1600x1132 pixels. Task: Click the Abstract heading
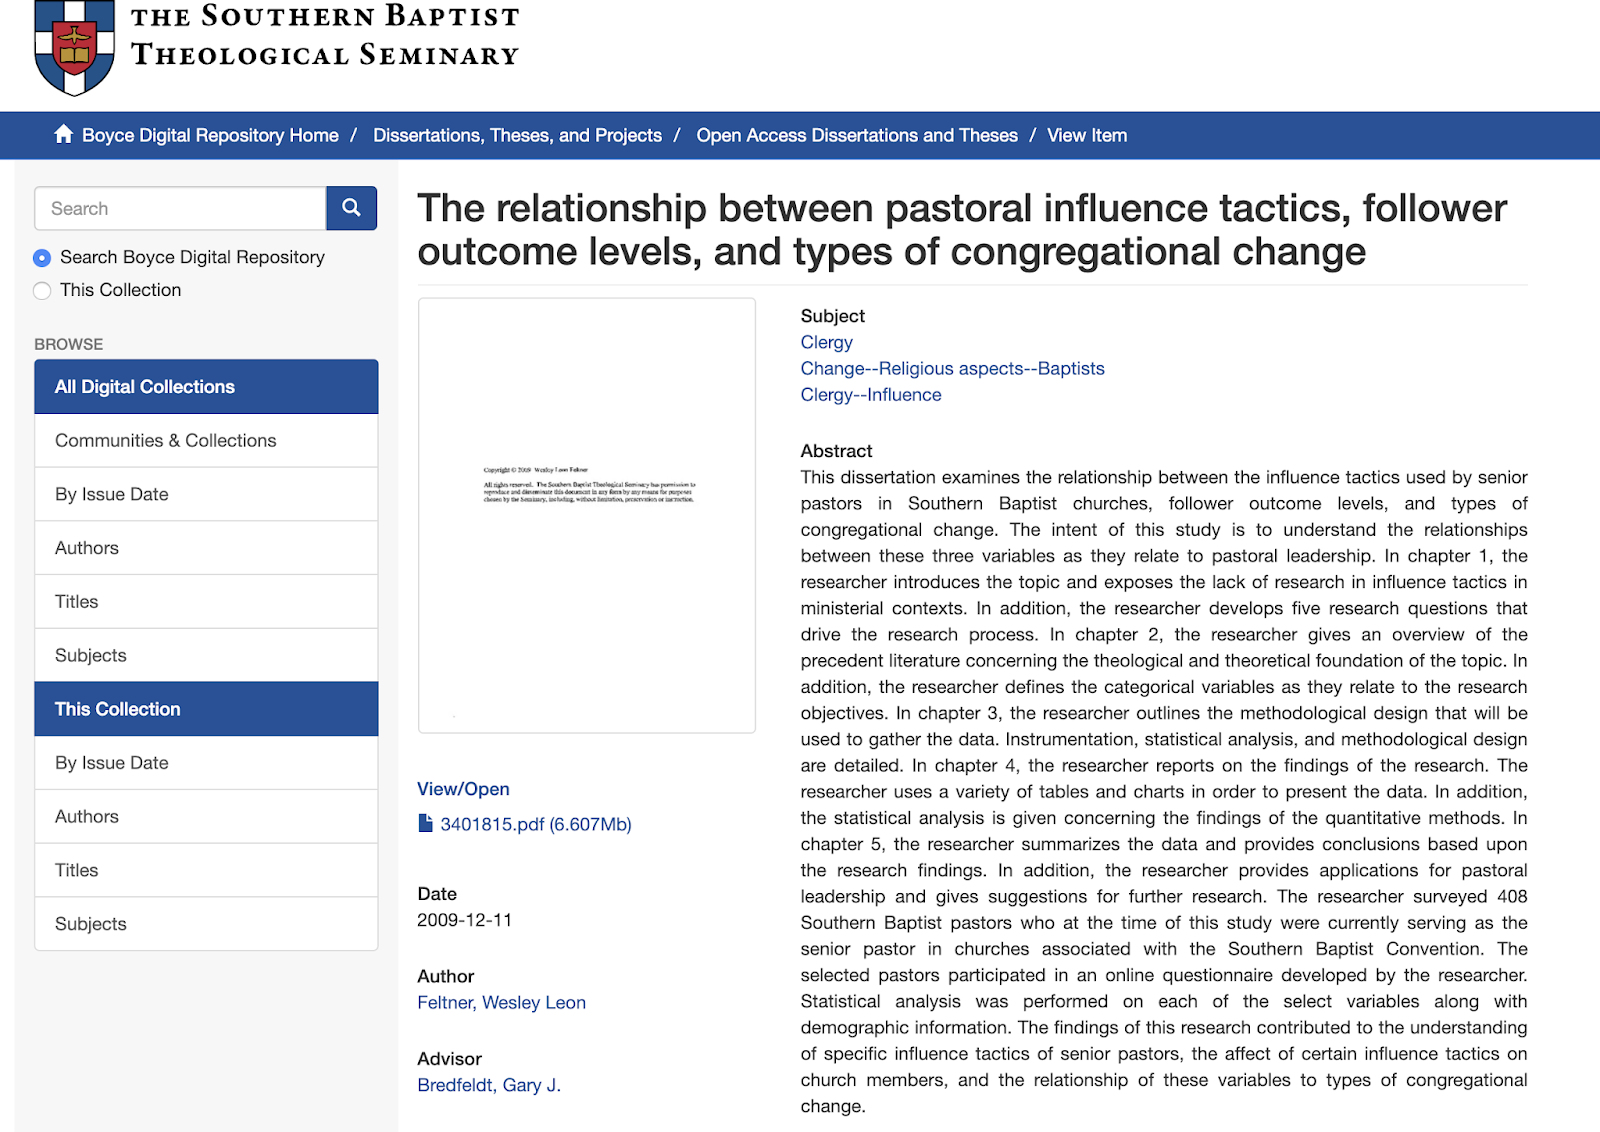tap(836, 451)
